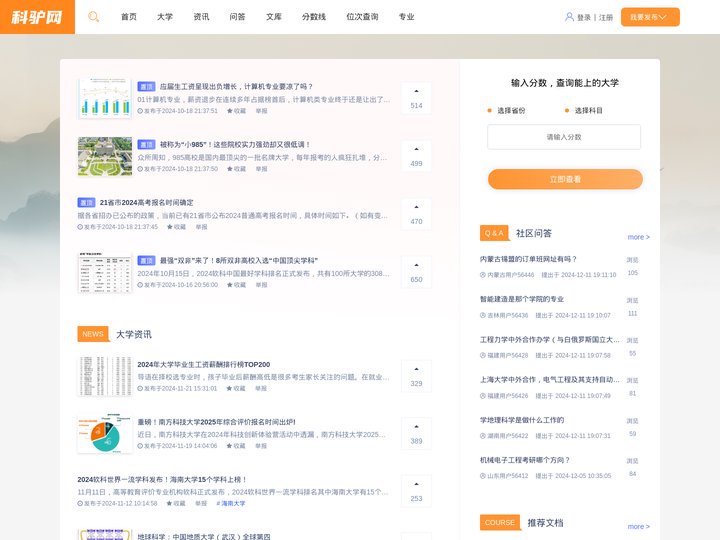This screenshot has height=540, width=720.
Task: Open article title 被称为小985
Action: (235, 144)
